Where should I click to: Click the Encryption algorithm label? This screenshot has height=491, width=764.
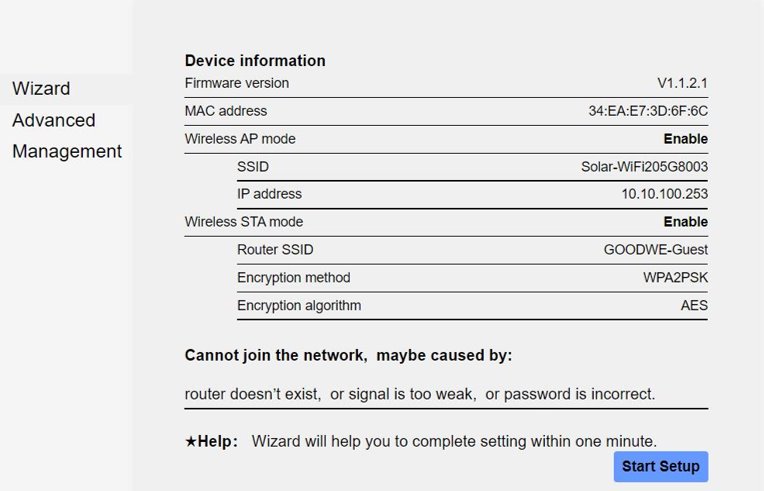click(299, 306)
